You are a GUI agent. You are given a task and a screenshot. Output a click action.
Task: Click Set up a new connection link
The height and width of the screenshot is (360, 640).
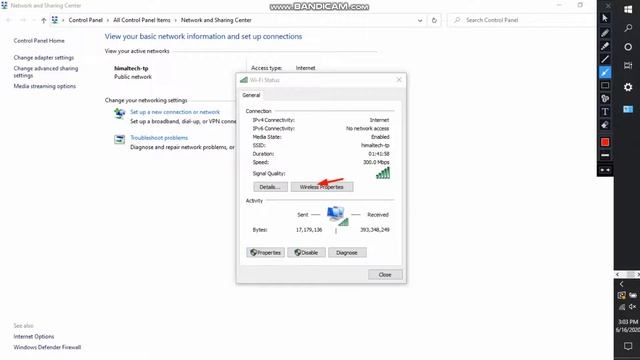click(175, 112)
